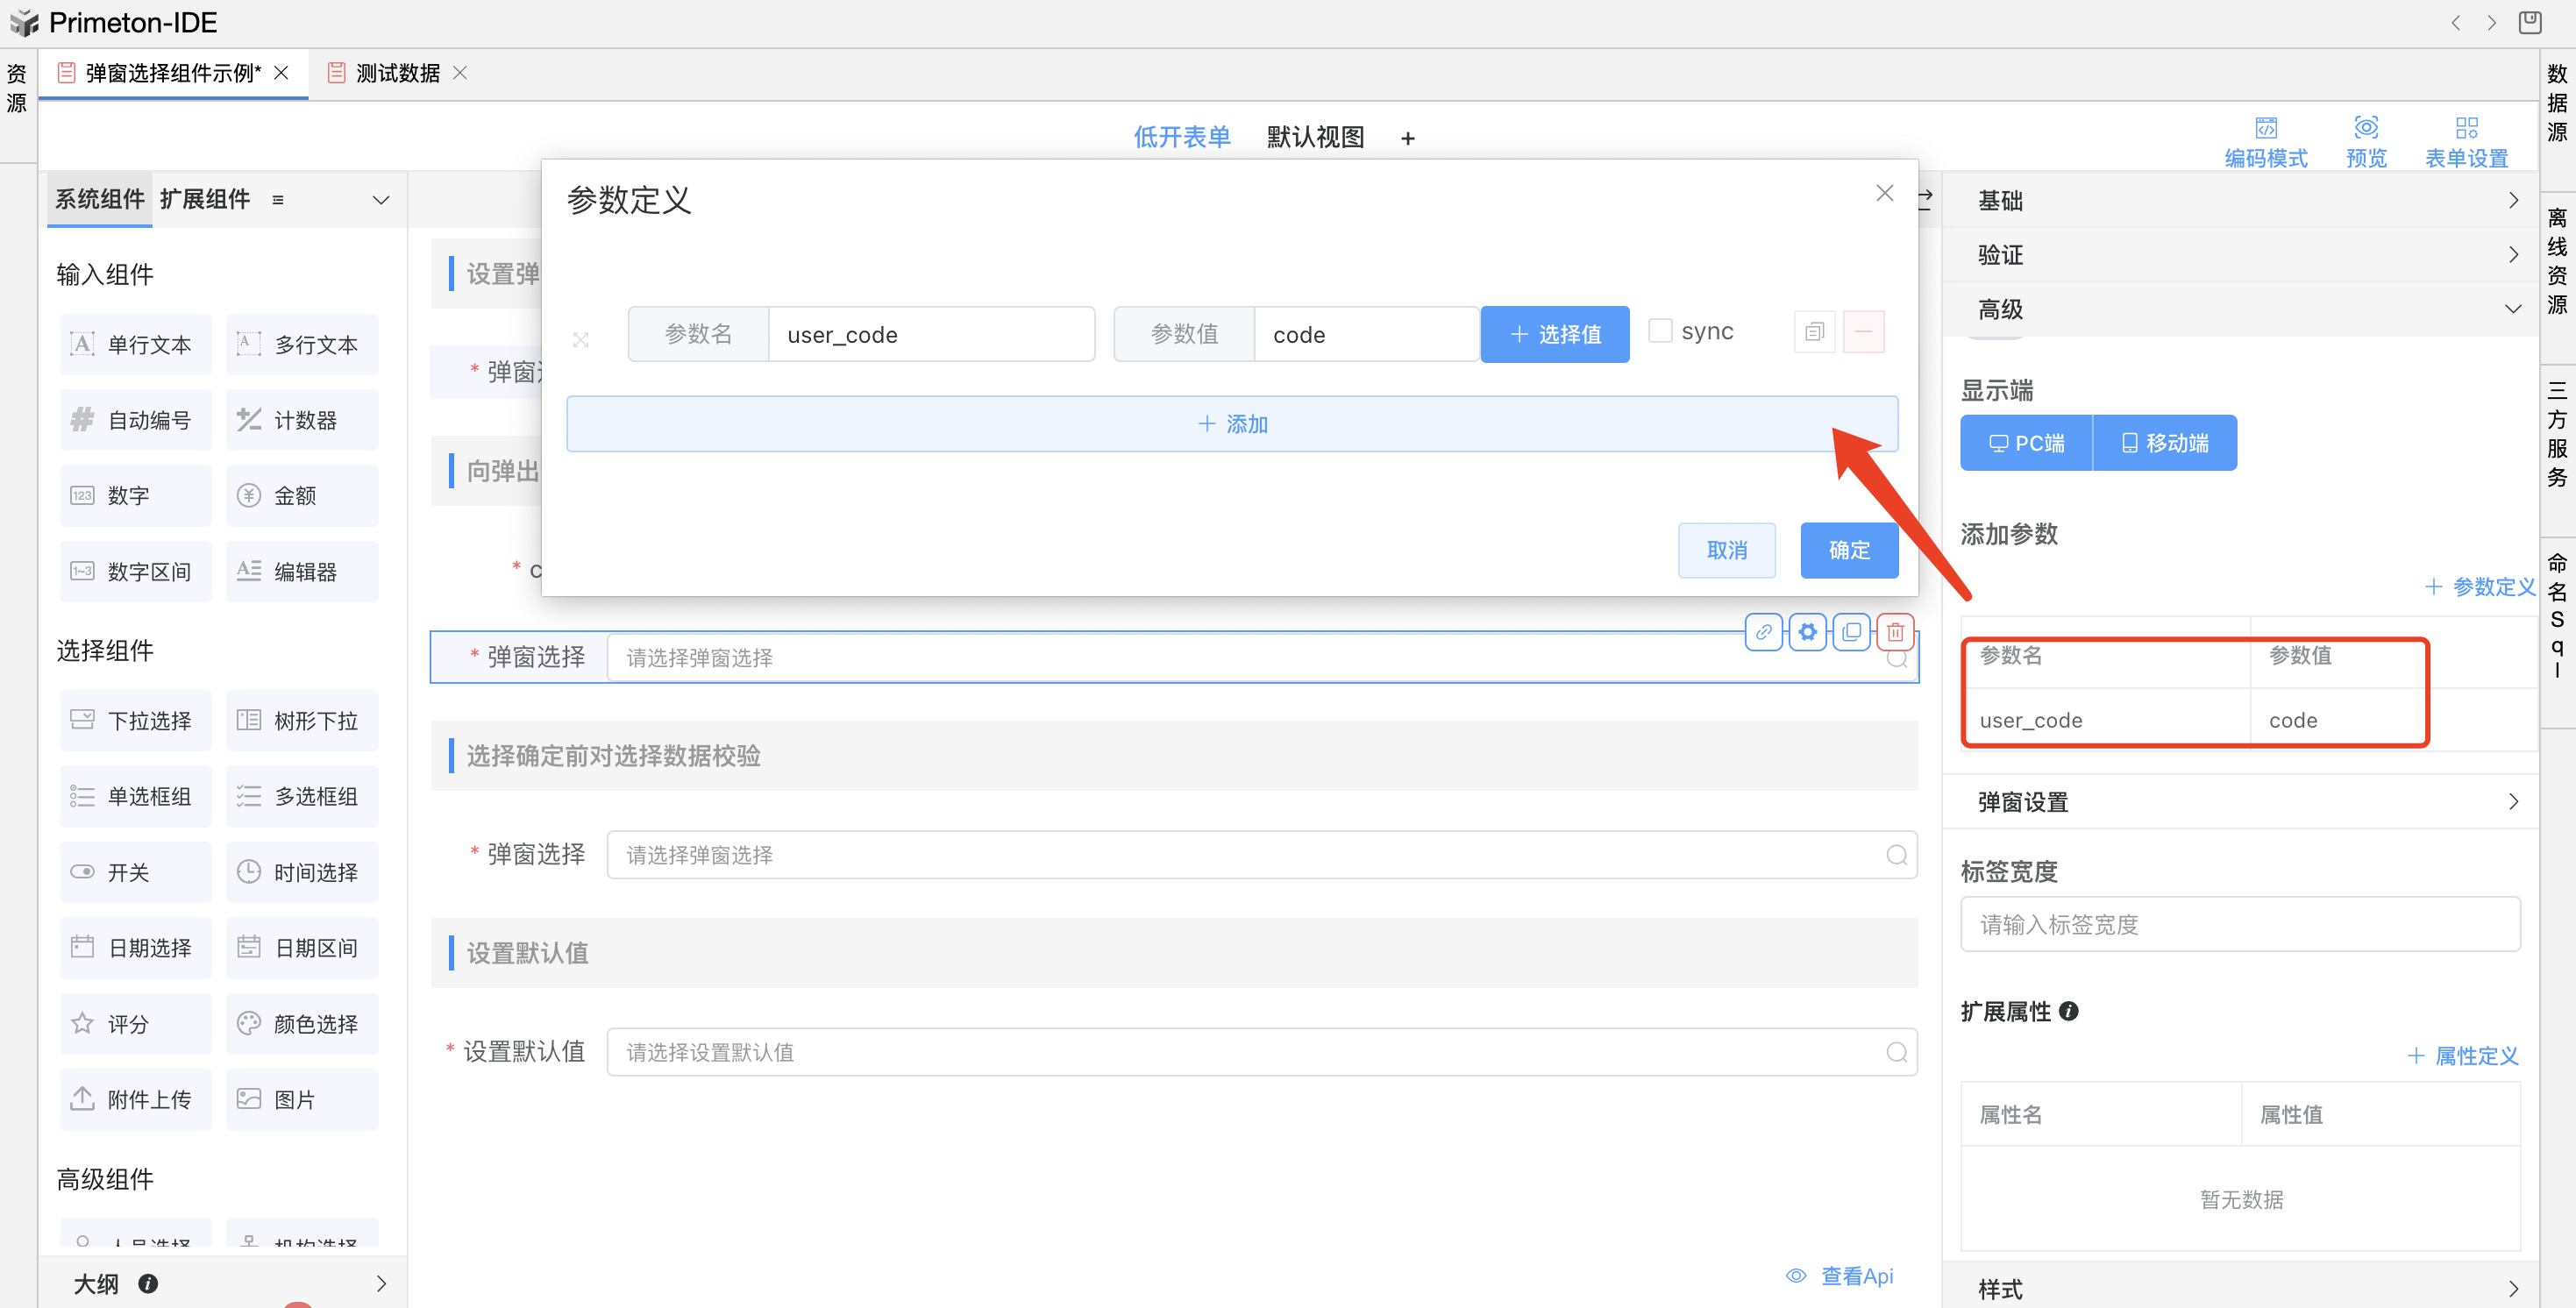Click the 编码模式 code mode icon
Image resolution: width=2576 pixels, height=1308 pixels.
[x=2265, y=128]
